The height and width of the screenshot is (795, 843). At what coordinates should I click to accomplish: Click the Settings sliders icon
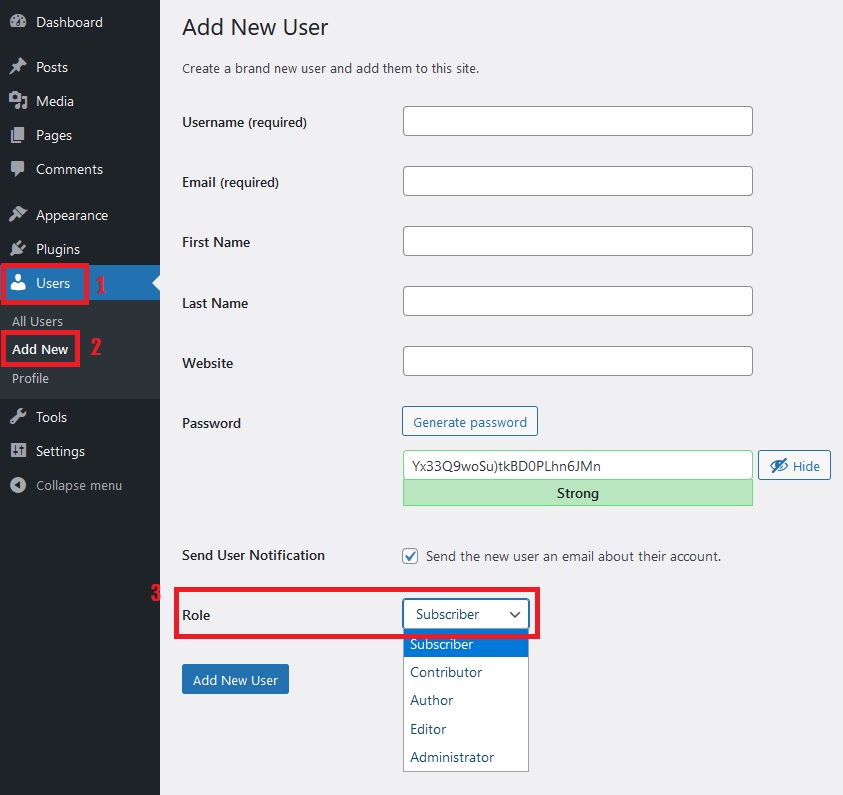[x=18, y=451]
